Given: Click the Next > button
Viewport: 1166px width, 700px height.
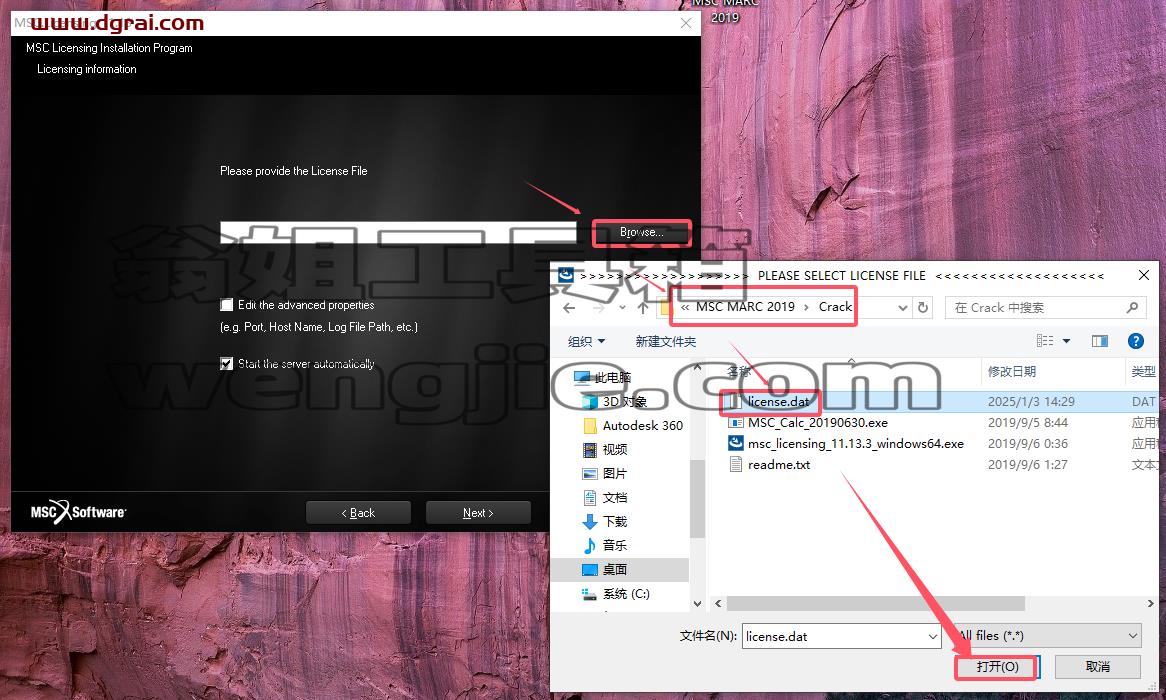Looking at the screenshot, I should (478, 513).
